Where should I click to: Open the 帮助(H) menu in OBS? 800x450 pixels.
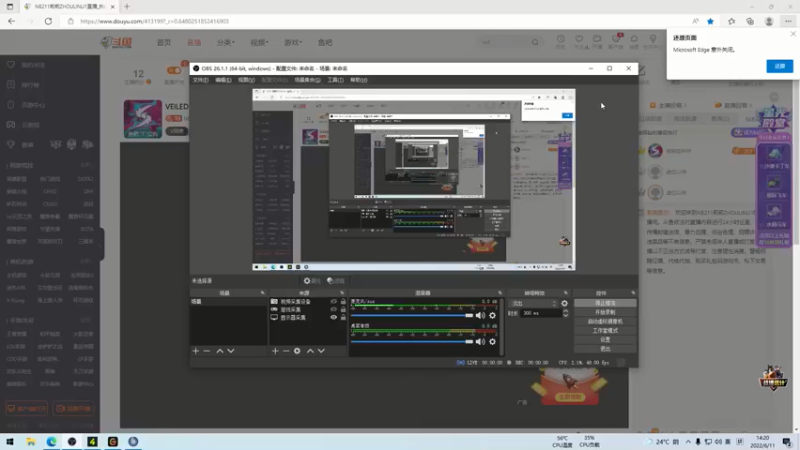pyautogui.click(x=359, y=80)
